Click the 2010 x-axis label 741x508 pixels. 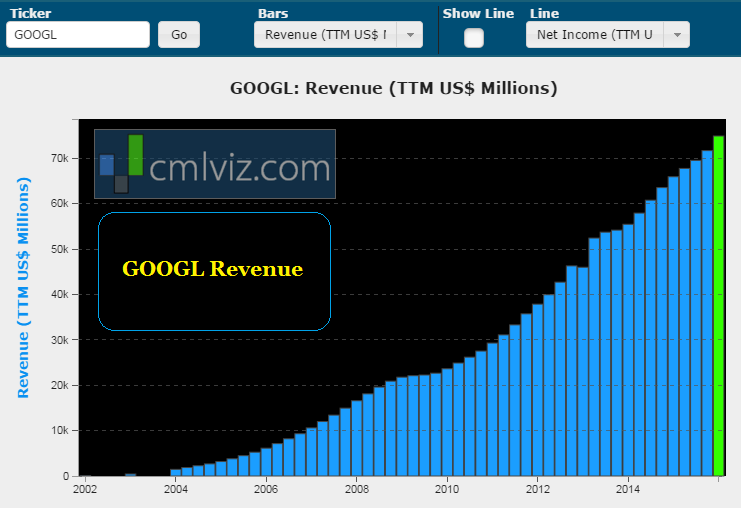tap(447, 489)
